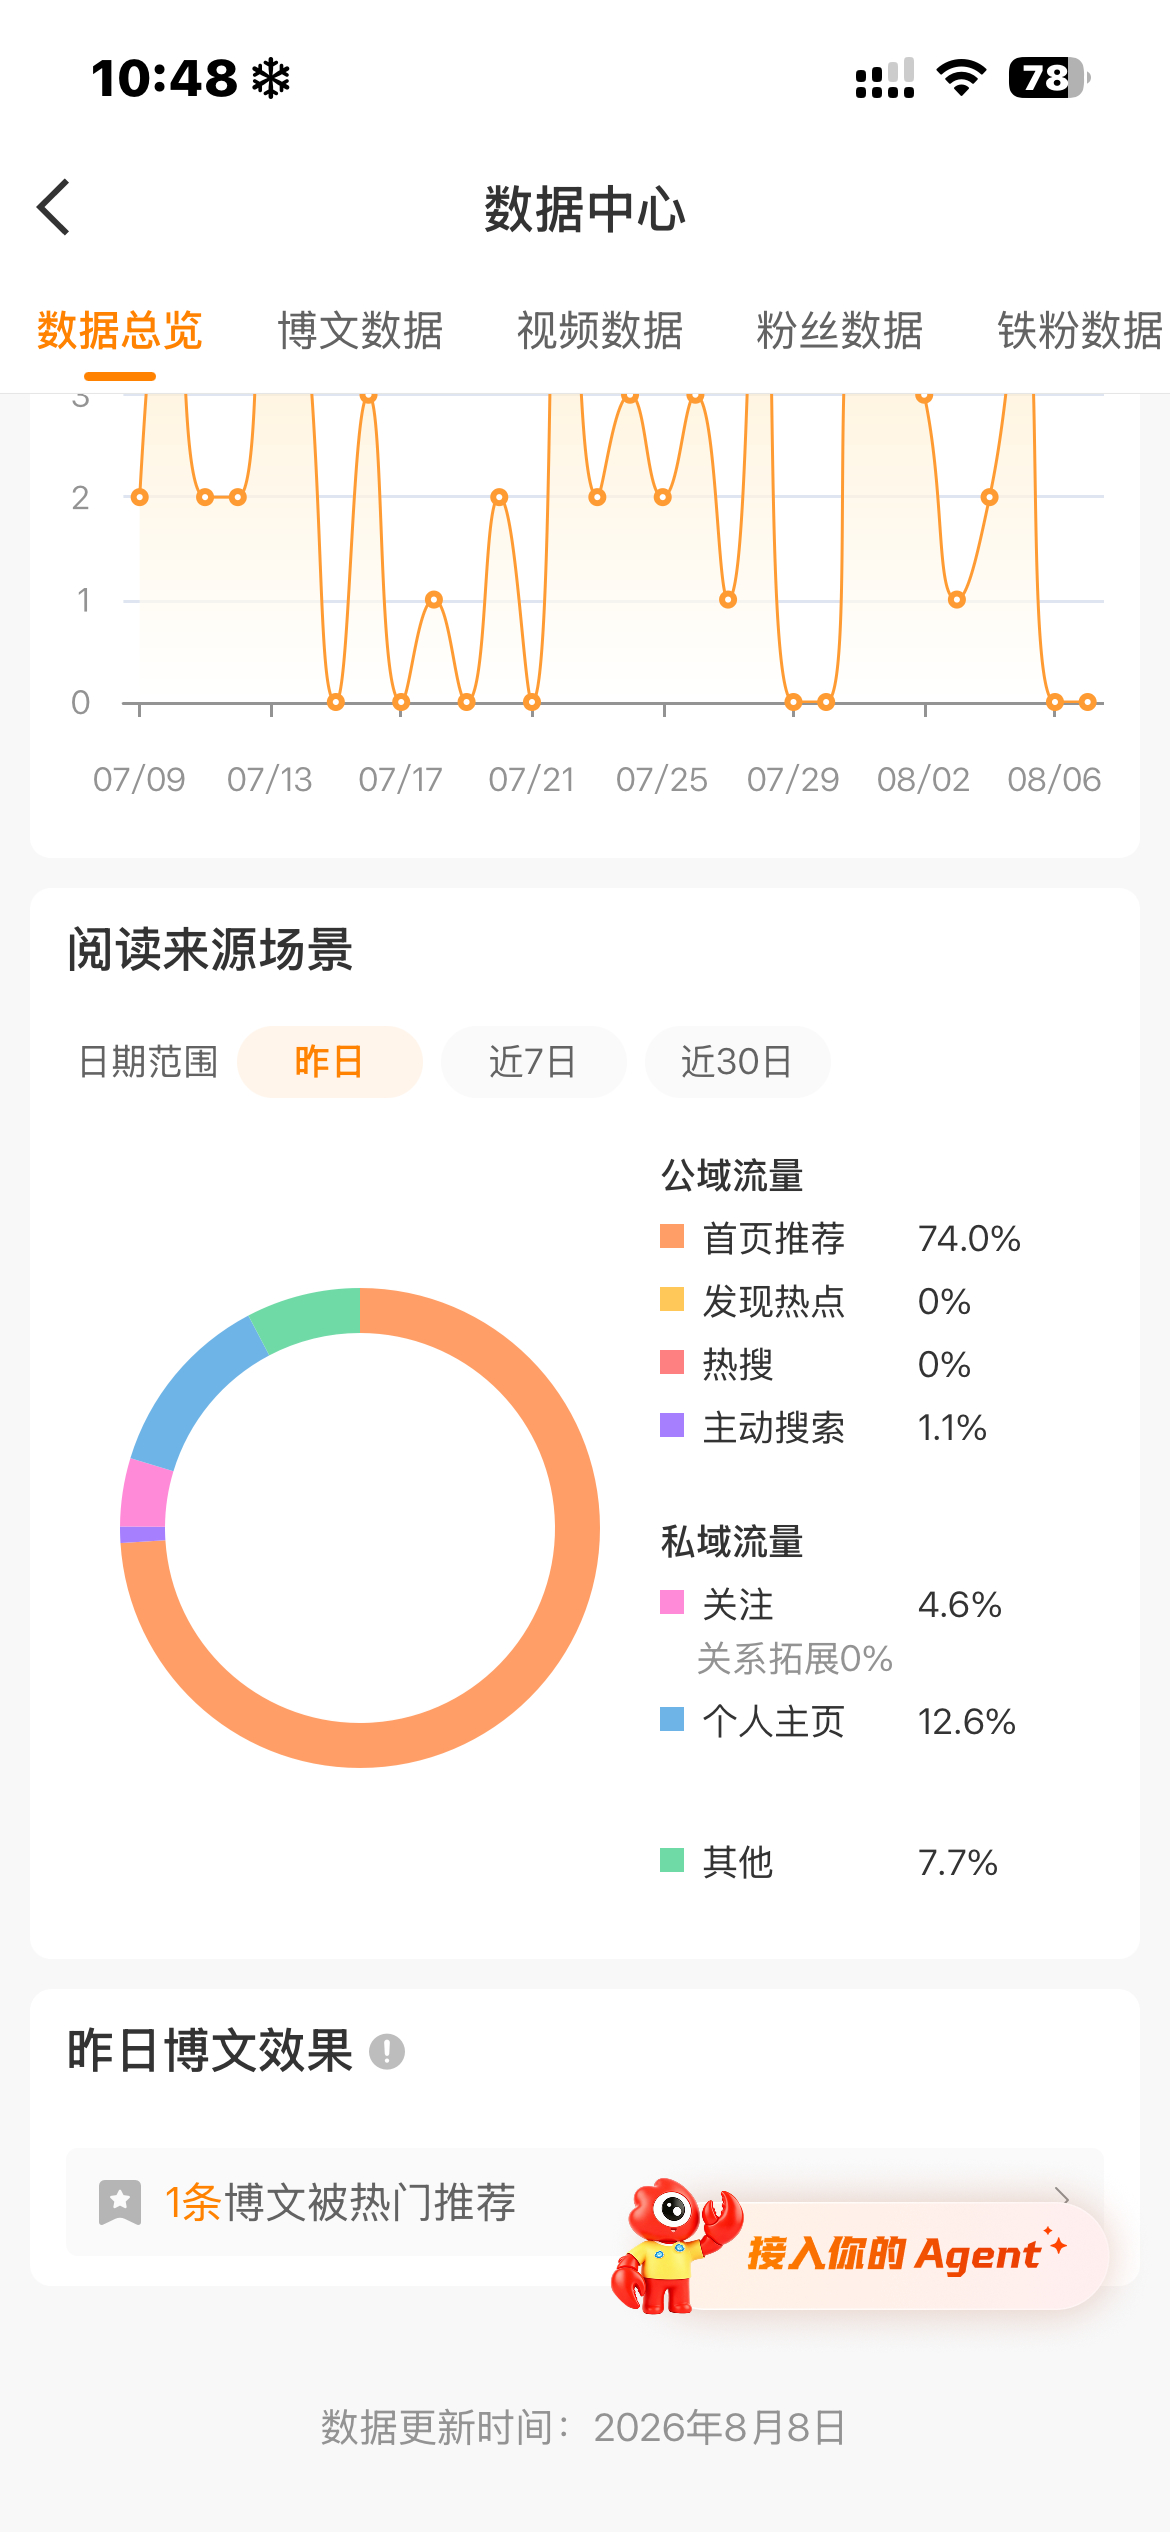Open the 1条博文被热门推荐 row chevron
Viewport: 1170px width, 2532px height.
pyautogui.click(x=1062, y=2195)
